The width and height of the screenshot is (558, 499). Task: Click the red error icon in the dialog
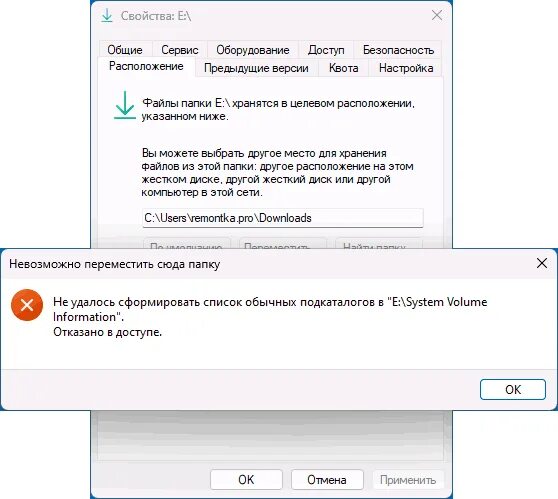pyautogui.click(x=27, y=305)
